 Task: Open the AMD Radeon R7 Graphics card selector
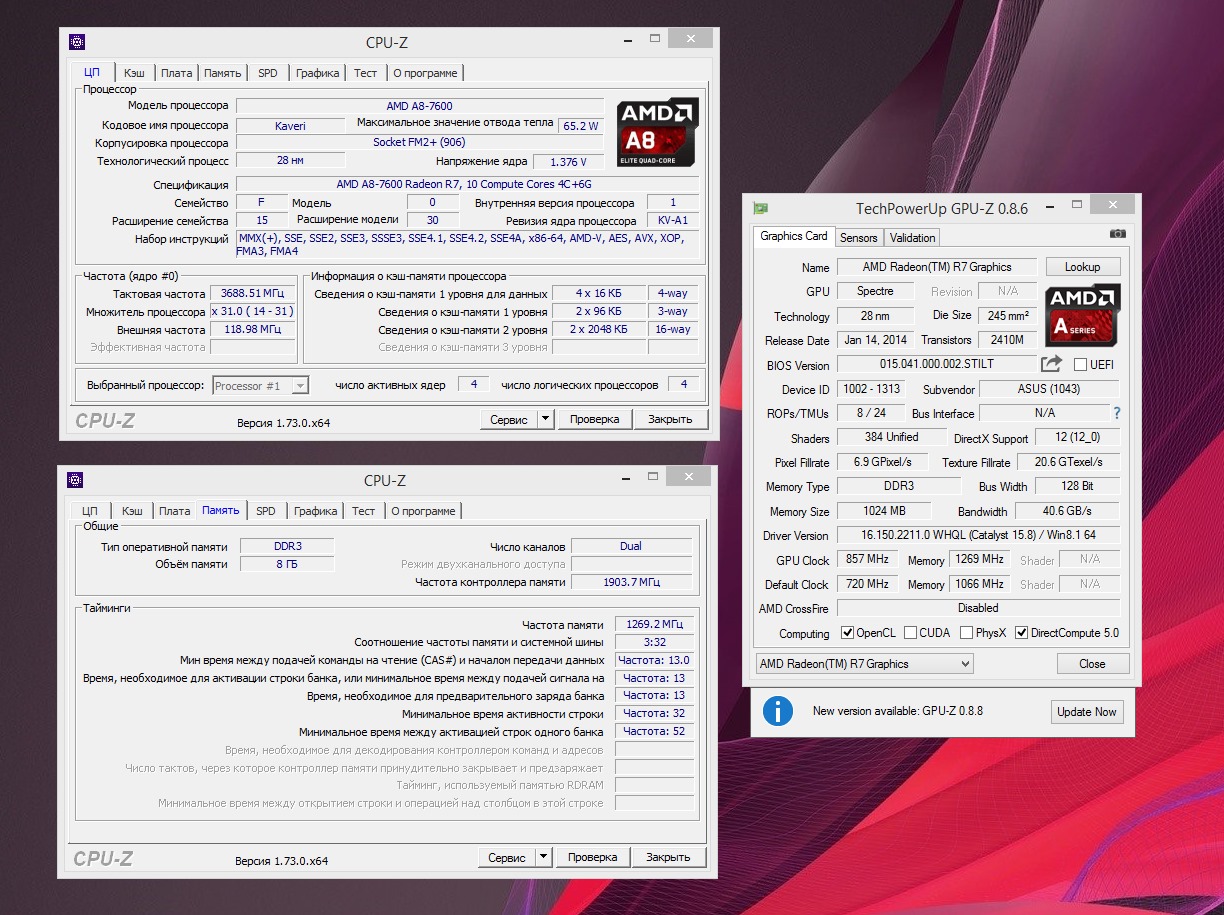pos(864,664)
